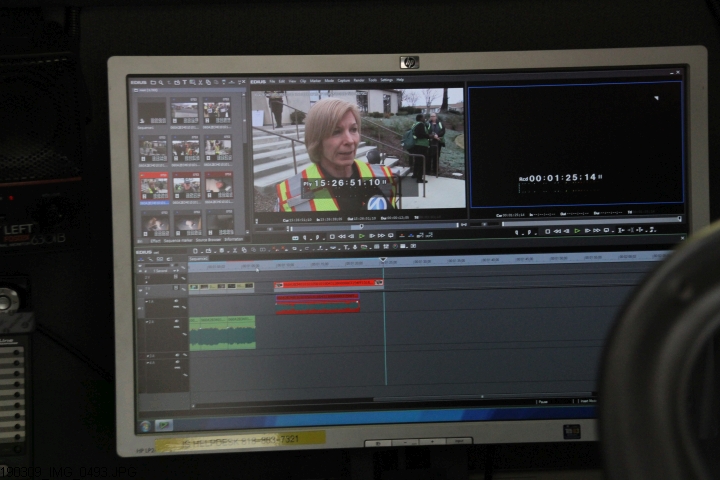
Task: Click the cut icon in timeline toolbar
Action: [x=235, y=250]
